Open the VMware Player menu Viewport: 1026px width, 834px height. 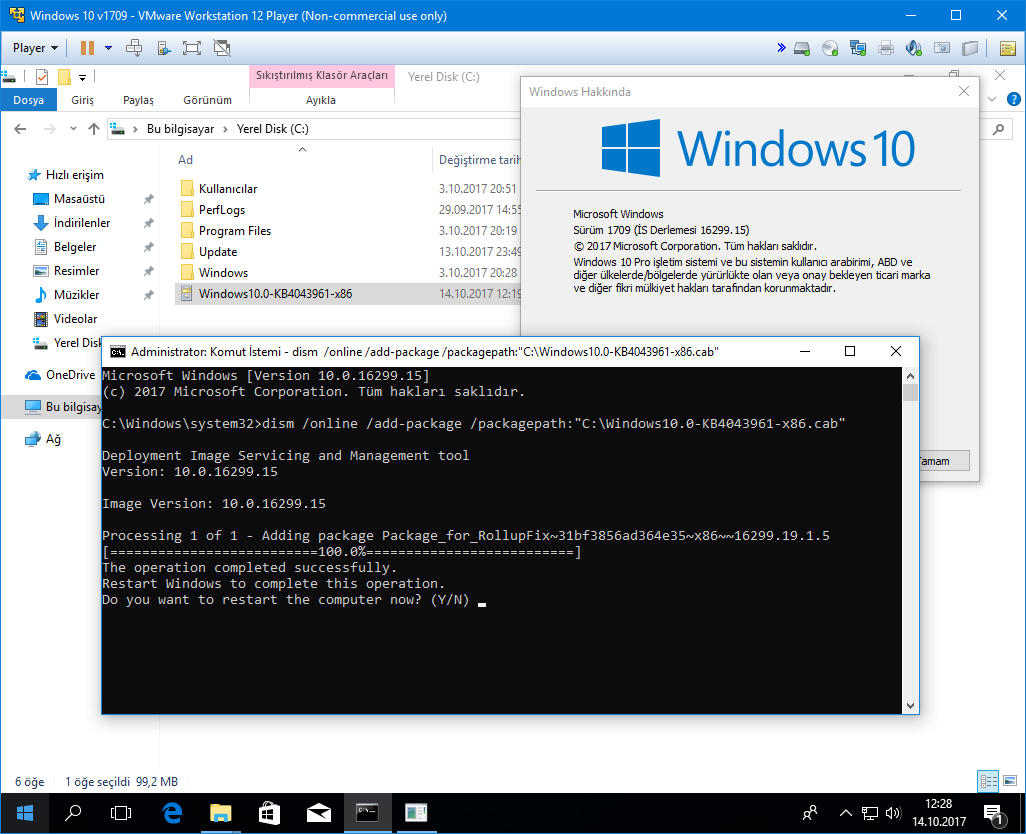(35, 48)
